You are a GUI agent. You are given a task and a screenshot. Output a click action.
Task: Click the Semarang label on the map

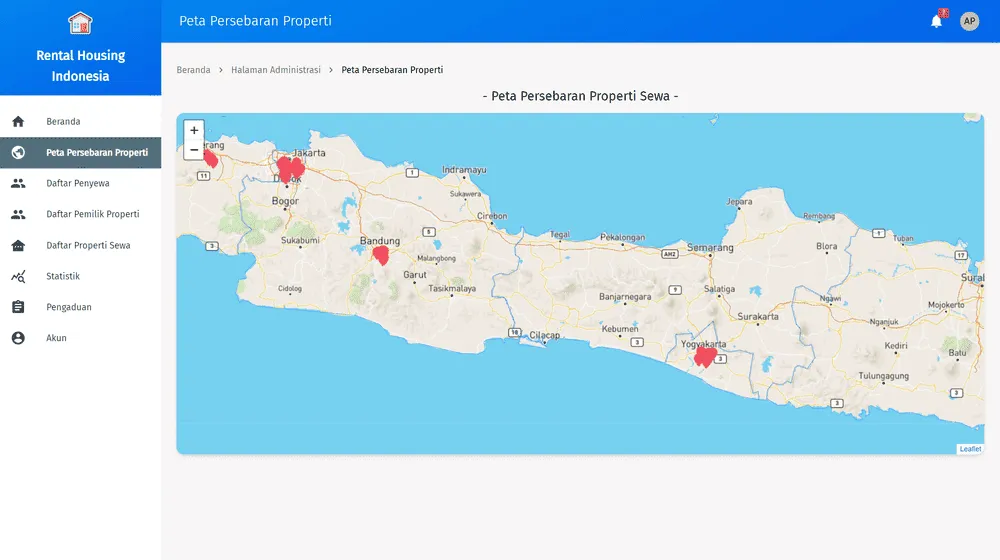[710, 247]
